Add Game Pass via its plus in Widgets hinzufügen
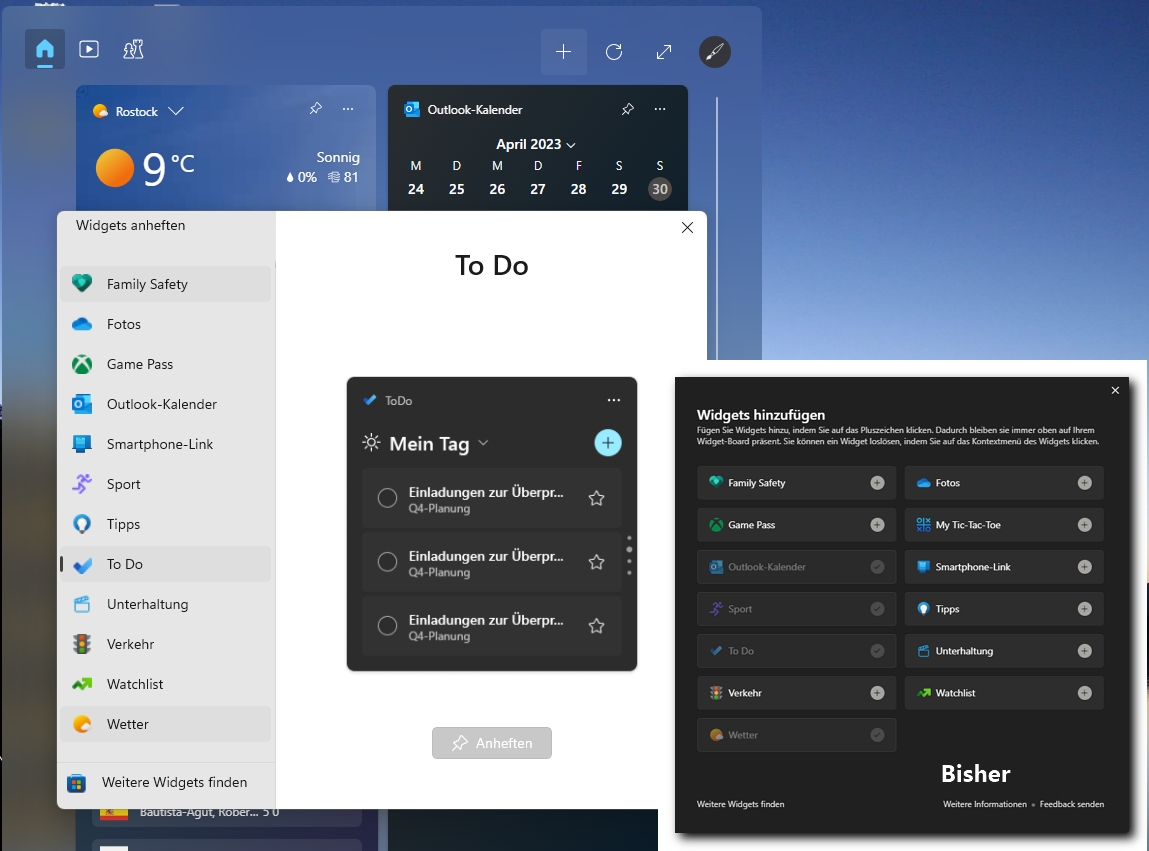The height and width of the screenshot is (851, 1149). [x=877, y=525]
